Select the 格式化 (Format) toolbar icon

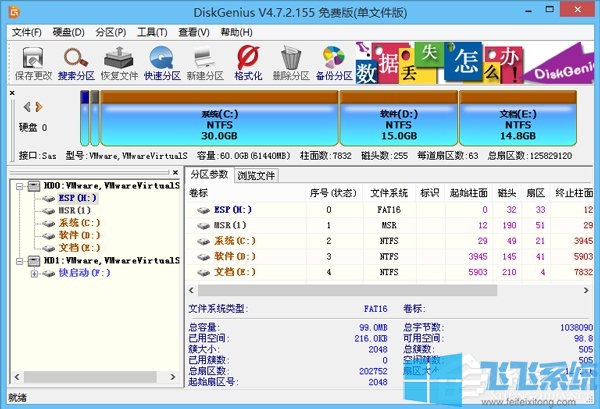pos(247,64)
